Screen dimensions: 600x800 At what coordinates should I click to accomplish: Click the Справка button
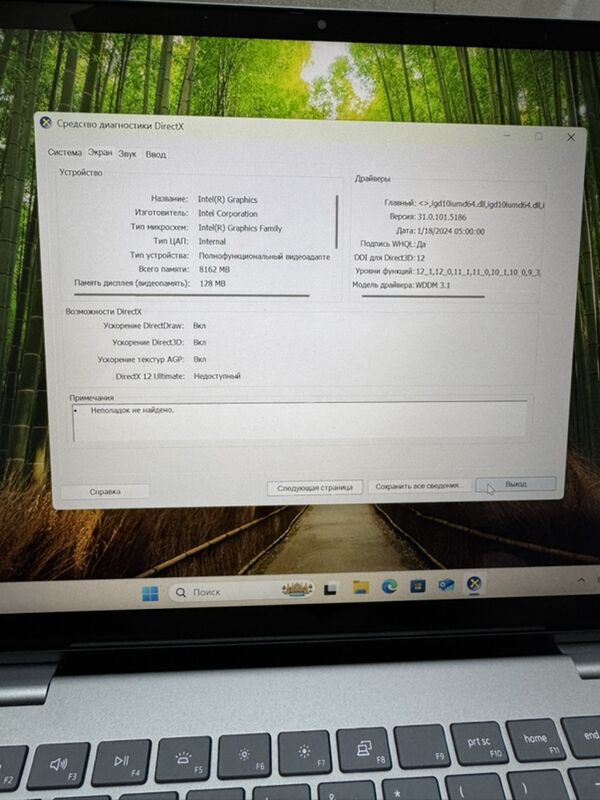(105, 492)
